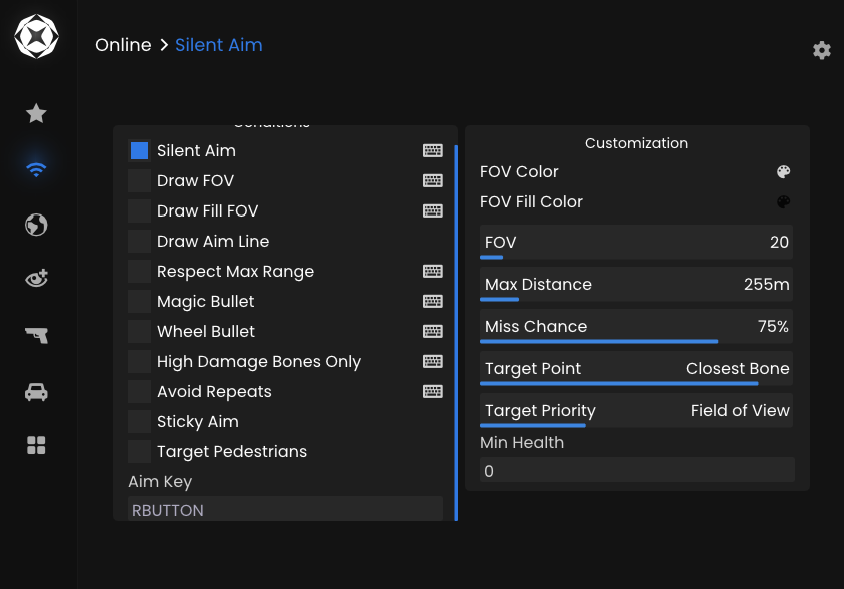Enable the Draw Aim Line checkbox
Image resolution: width=844 pixels, height=589 pixels.
[139, 241]
